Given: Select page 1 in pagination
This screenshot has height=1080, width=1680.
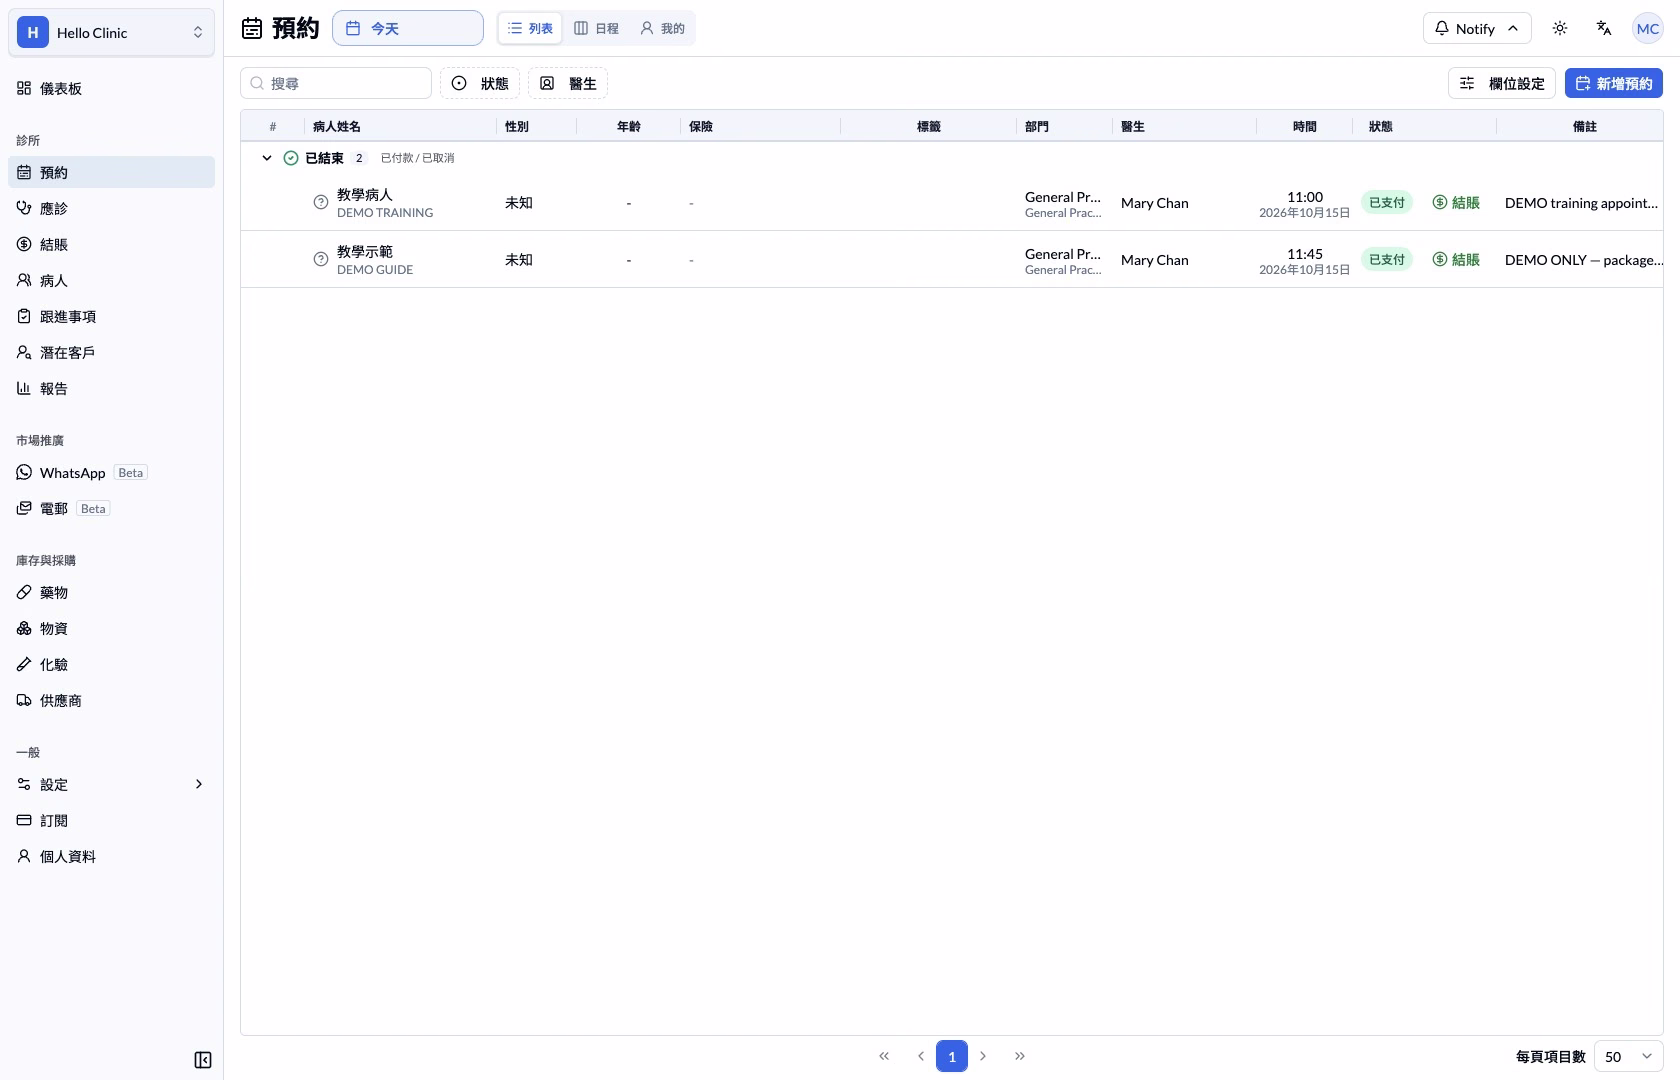Looking at the screenshot, I should [x=952, y=1056].
